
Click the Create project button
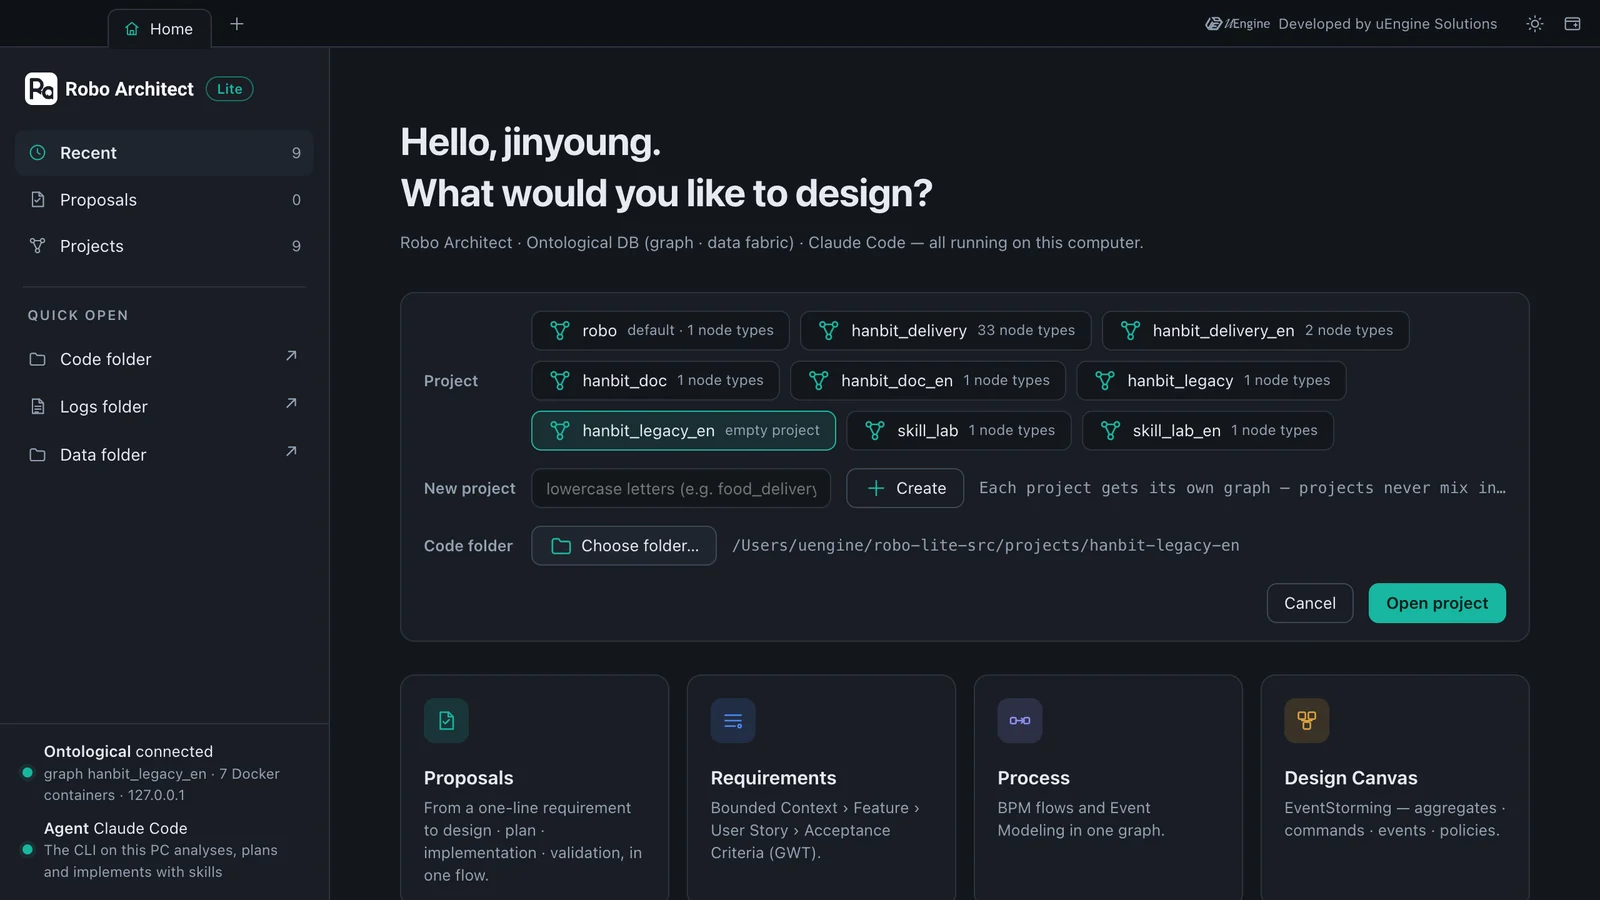[x=905, y=488]
